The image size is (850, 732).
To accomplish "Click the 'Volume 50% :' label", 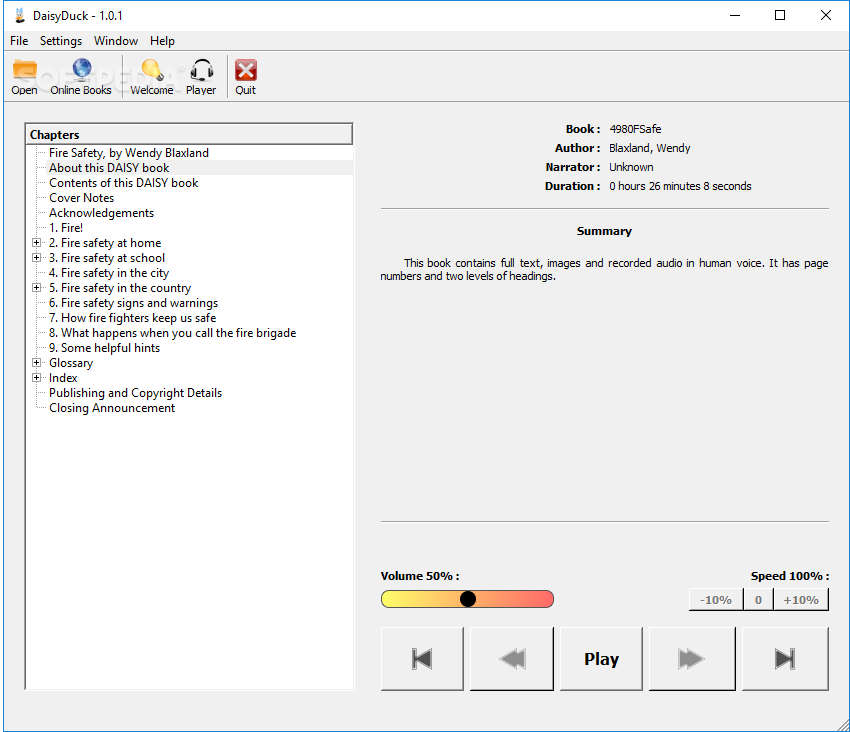I will (x=420, y=576).
